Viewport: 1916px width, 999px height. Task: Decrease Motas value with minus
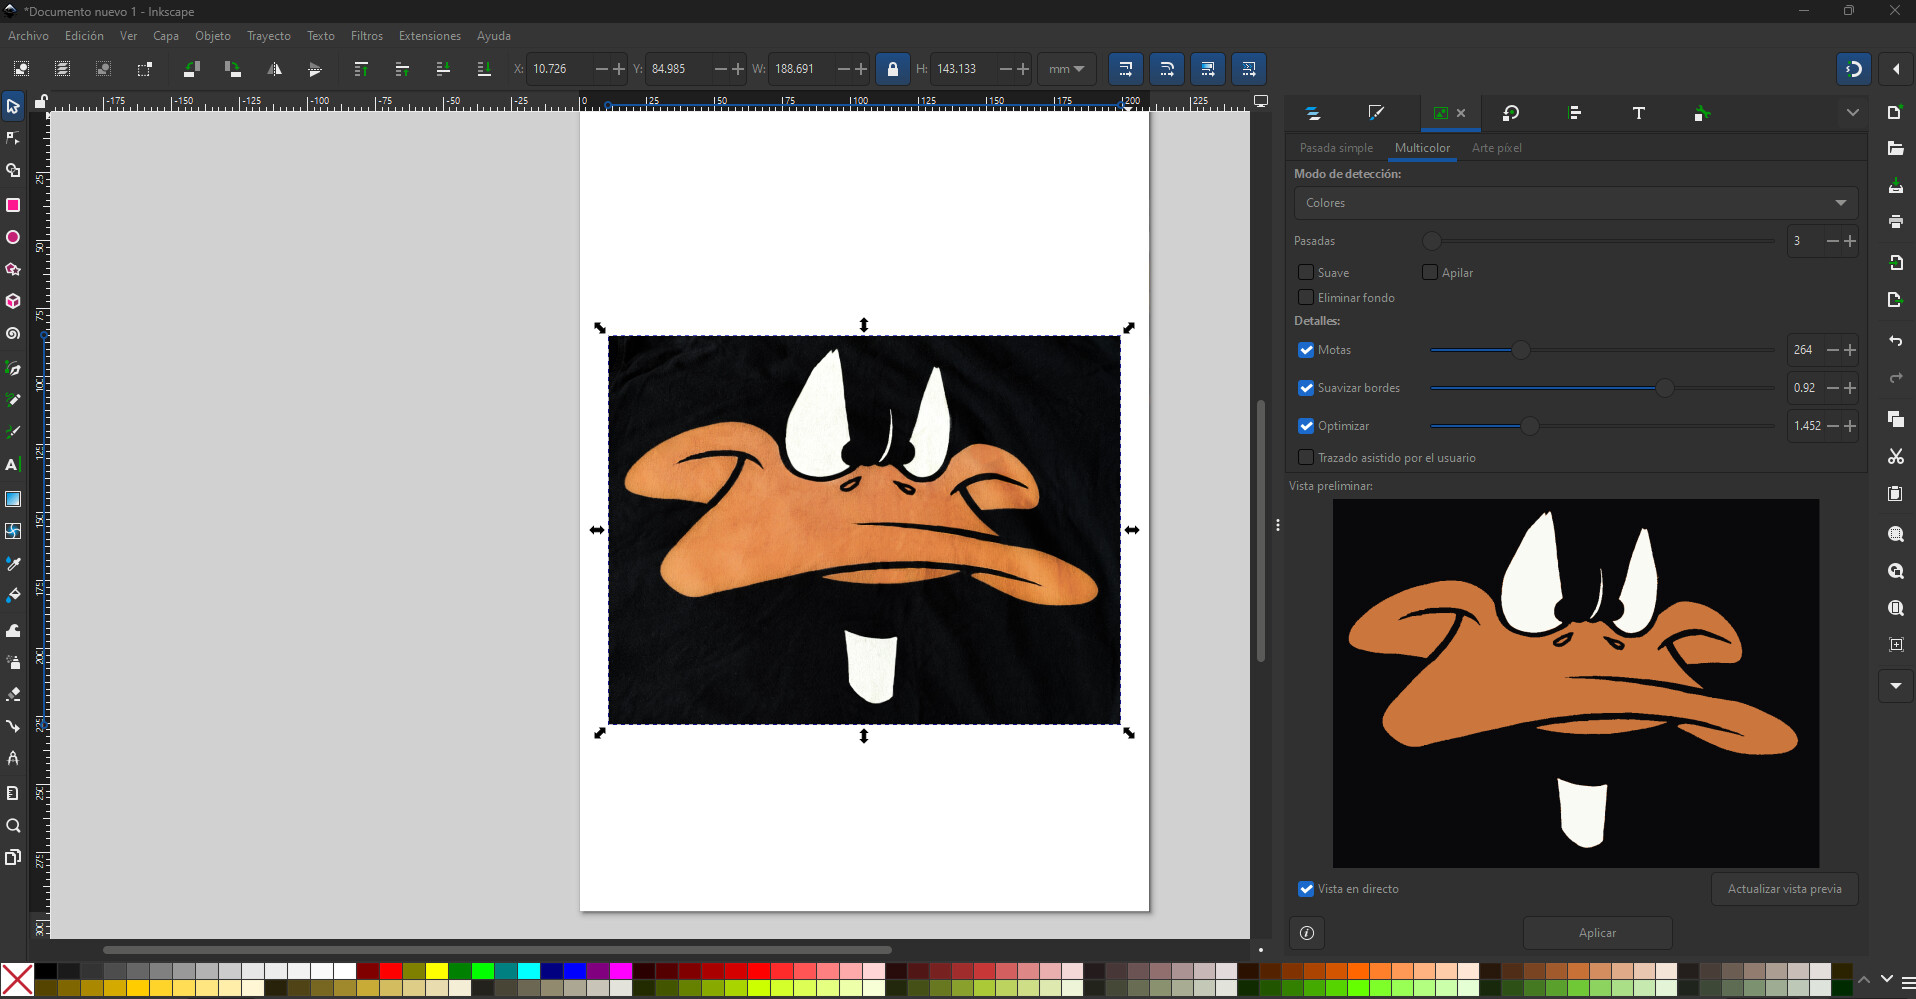click(1833, 350)
